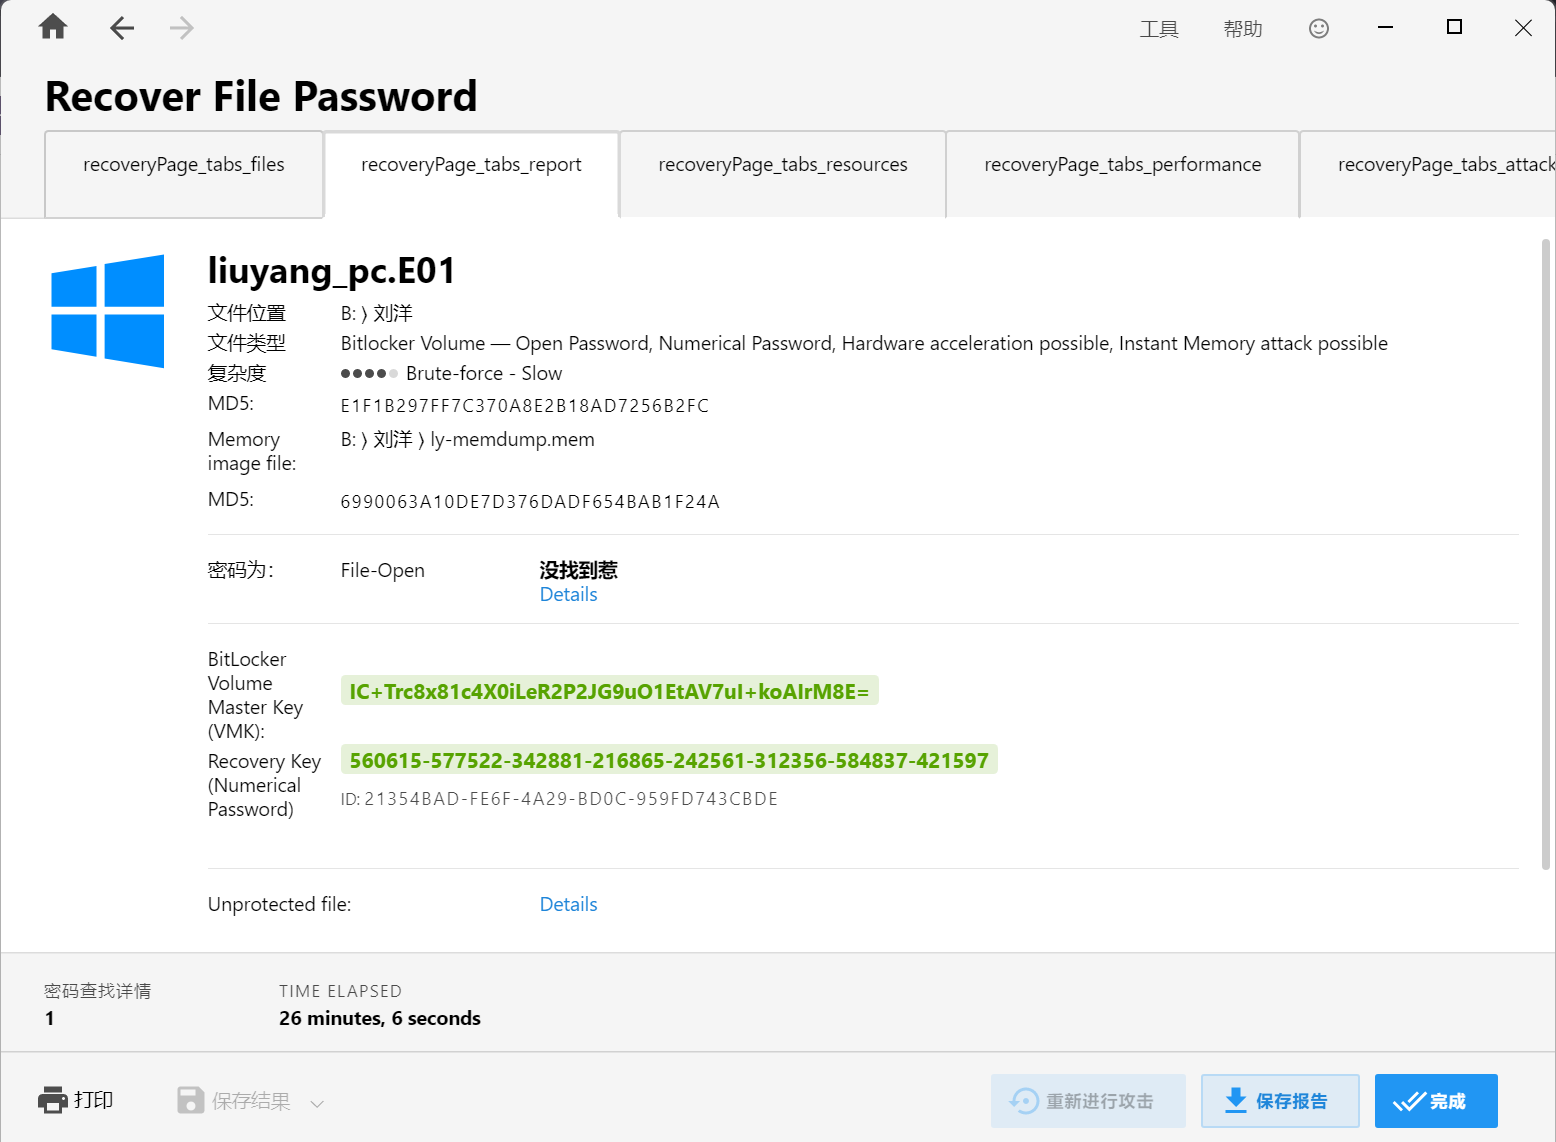1556x1142 pixels.
Task: Switch to recoveryPage_tabs_performance tab
Action: point(1123,174)
